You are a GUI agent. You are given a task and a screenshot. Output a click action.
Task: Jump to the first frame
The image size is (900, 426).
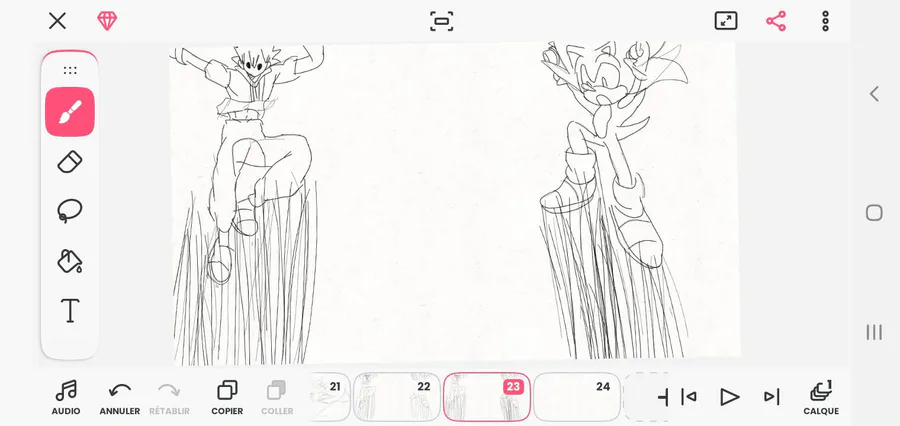[689, 397]
